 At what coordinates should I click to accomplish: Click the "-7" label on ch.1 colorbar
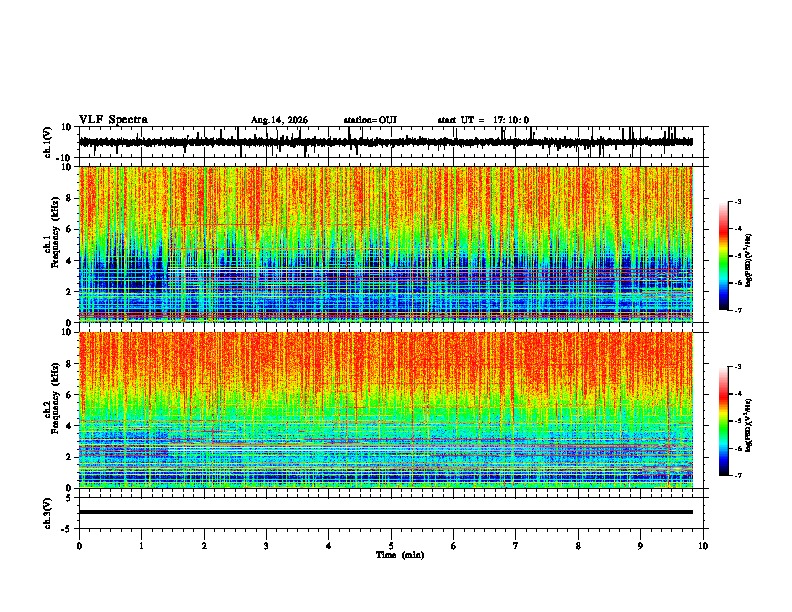738,311
